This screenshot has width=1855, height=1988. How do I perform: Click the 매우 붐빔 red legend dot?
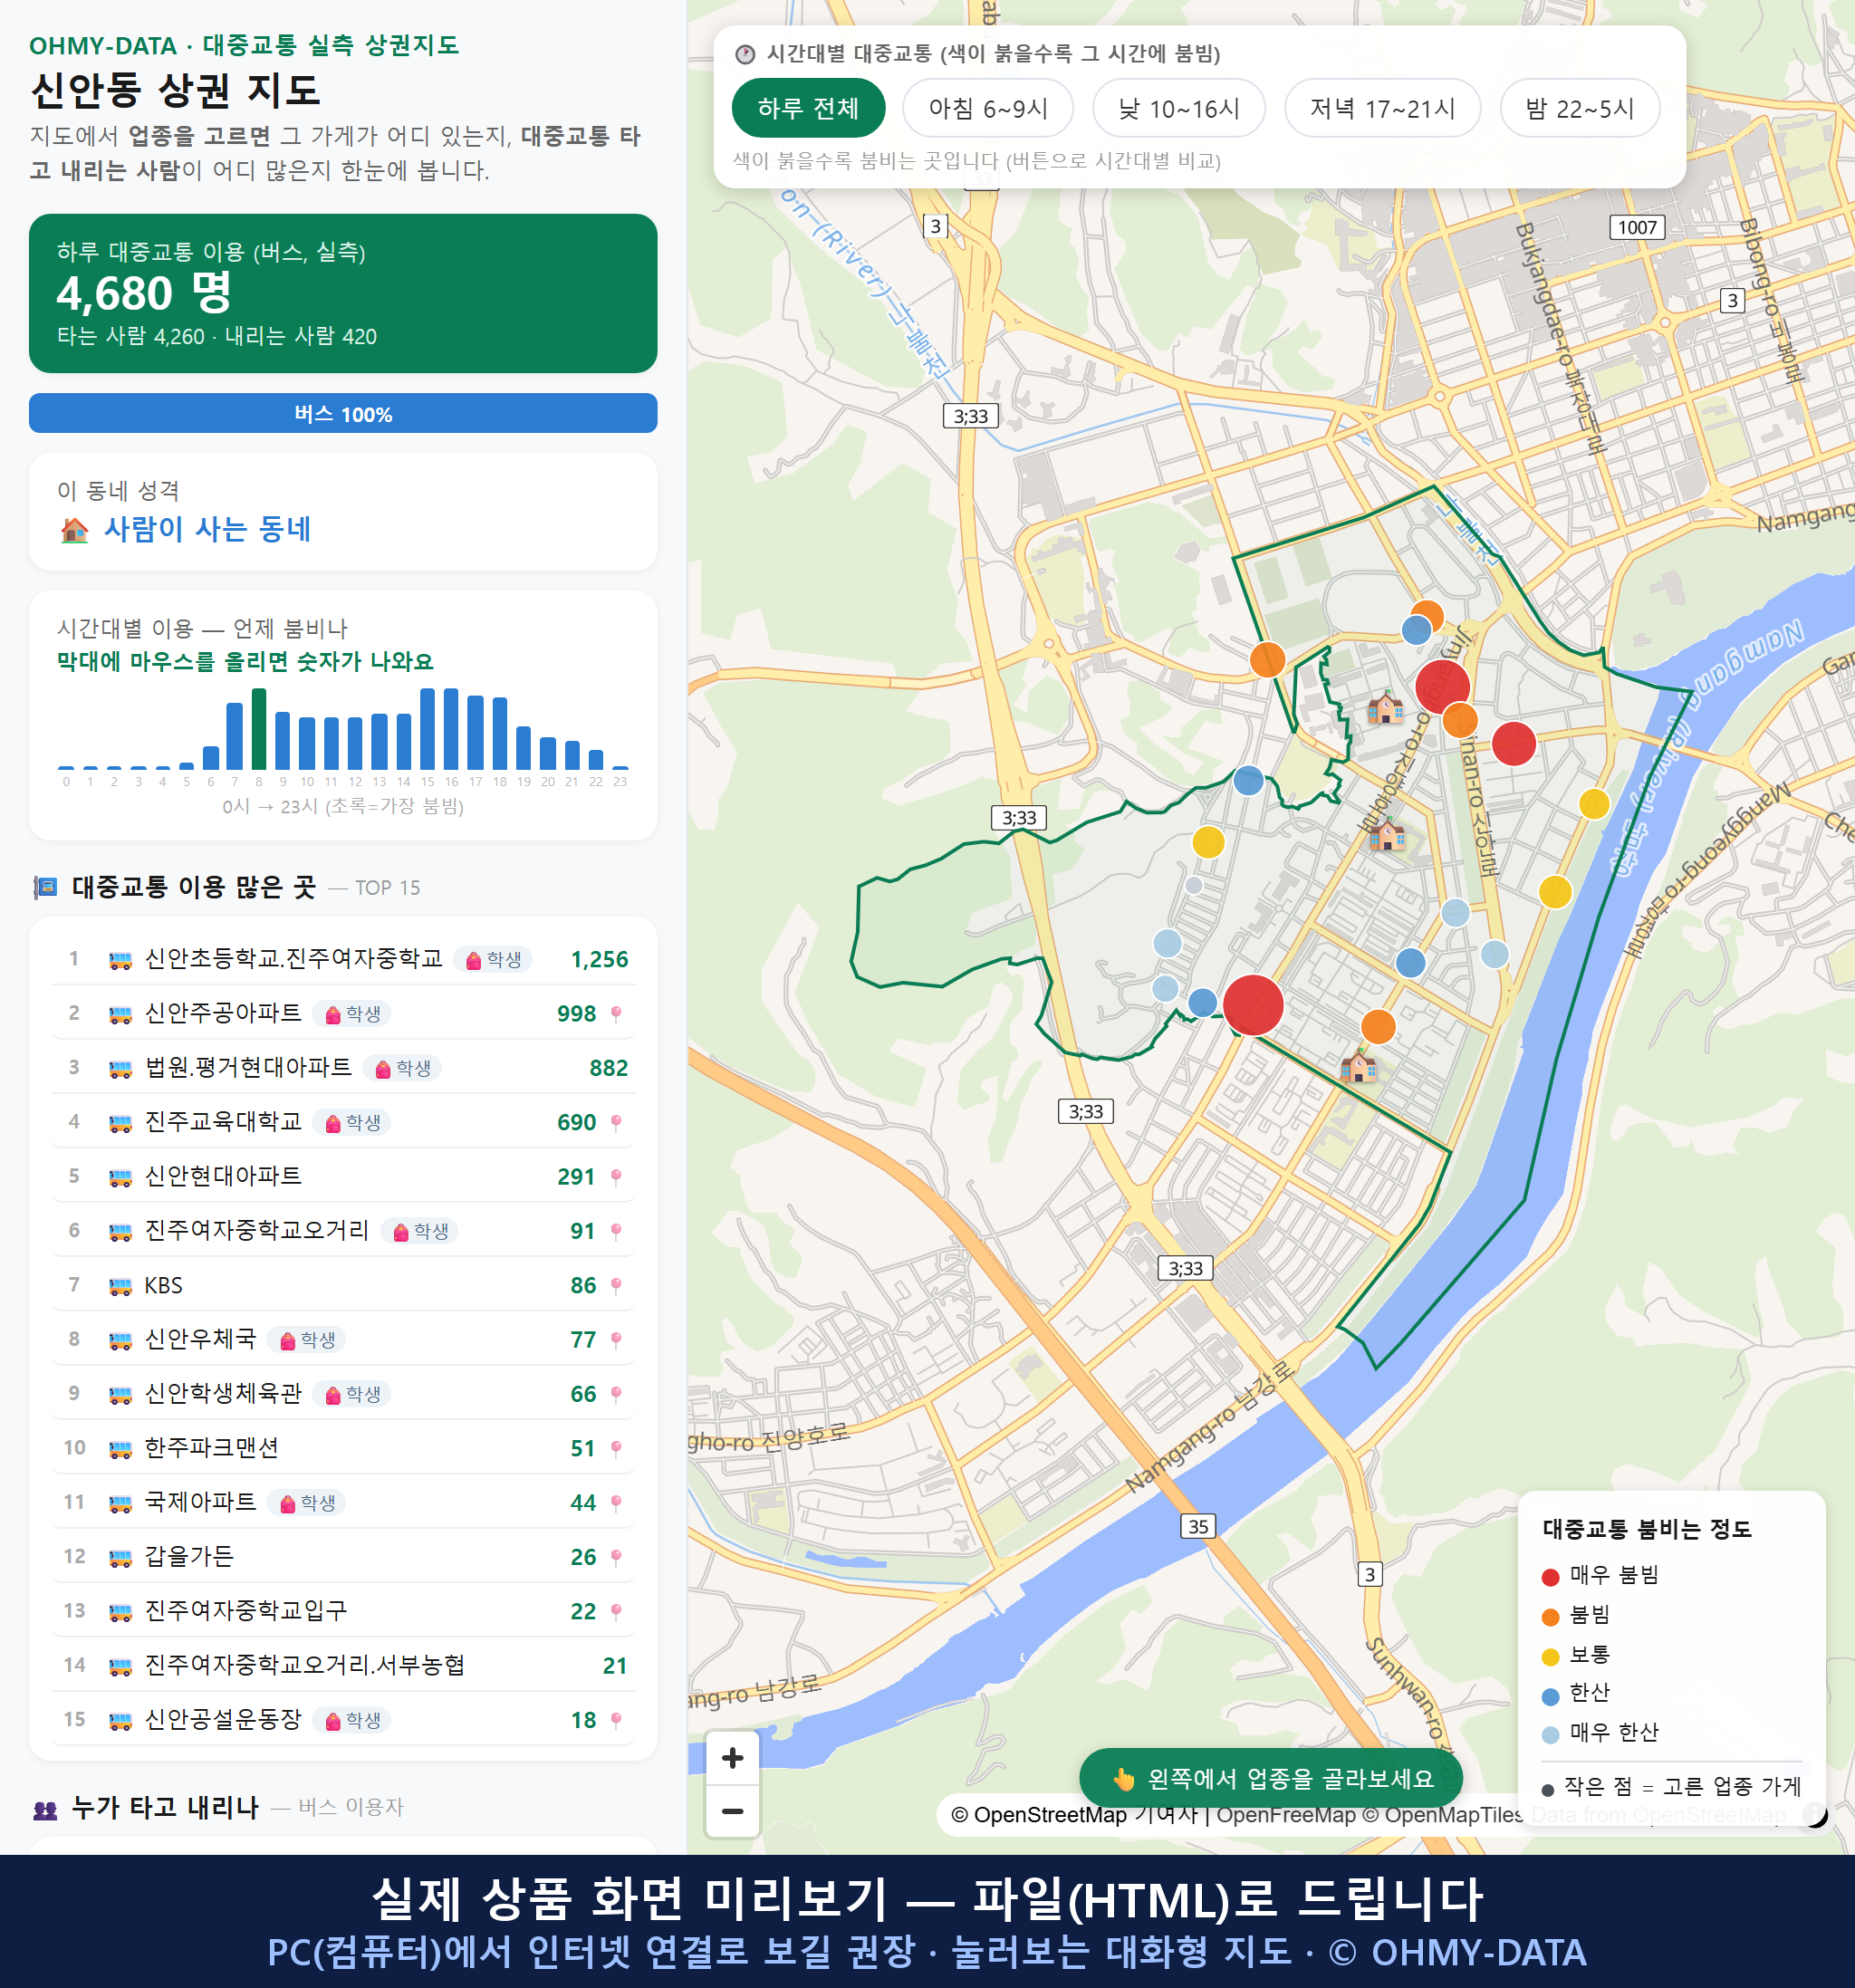pos(1551,1577)
